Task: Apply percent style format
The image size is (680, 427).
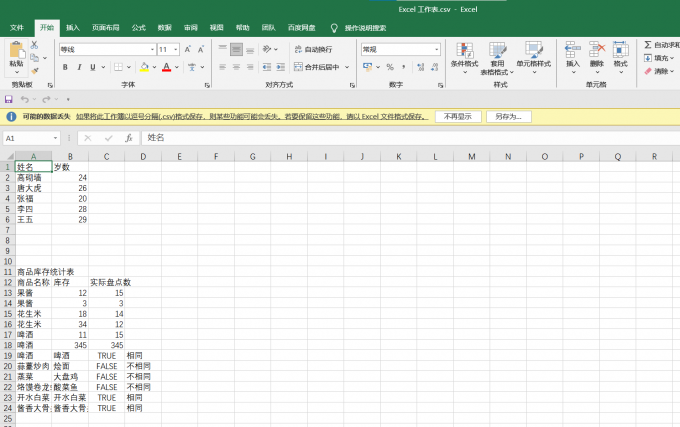Action: [x=390, y=67]
